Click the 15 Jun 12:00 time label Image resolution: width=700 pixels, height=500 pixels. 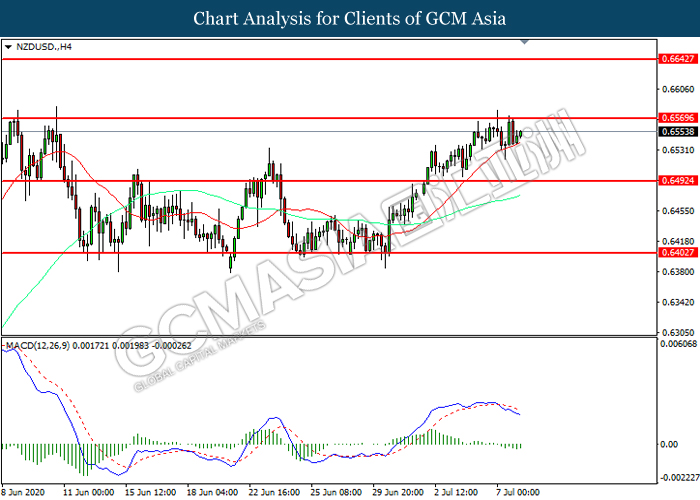point(150,492)
